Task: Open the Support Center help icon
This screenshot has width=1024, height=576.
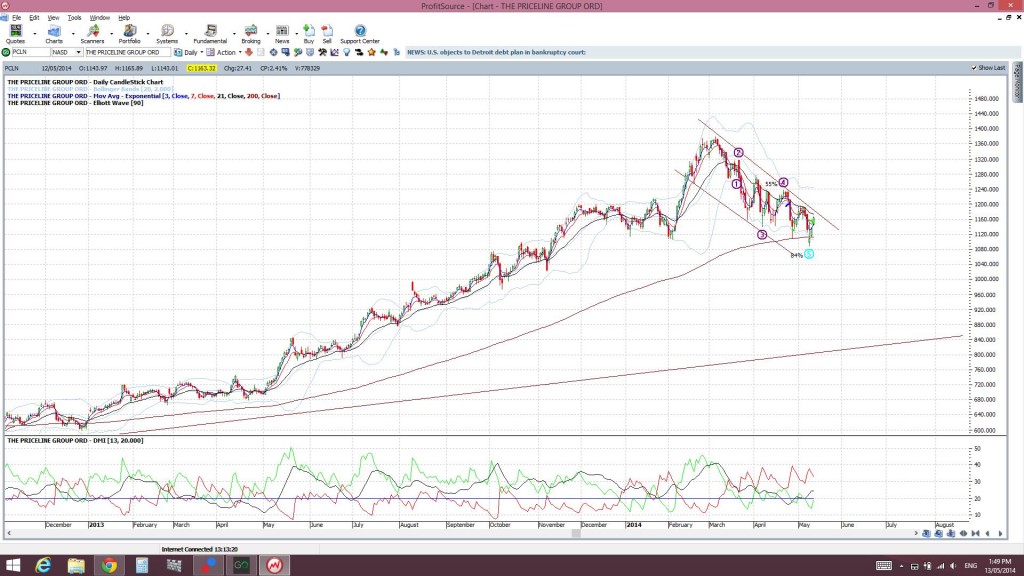Action: 360,31
